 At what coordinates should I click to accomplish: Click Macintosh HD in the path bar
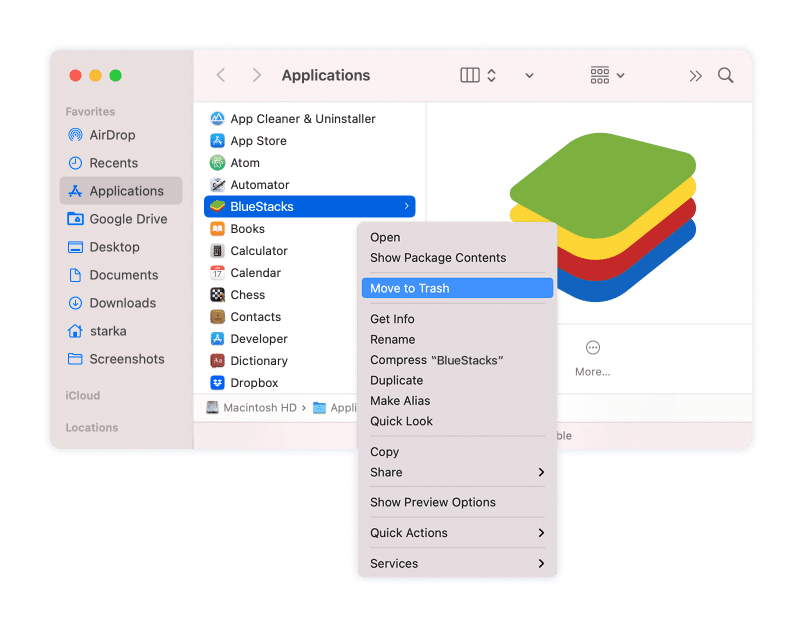pos(254,408)
